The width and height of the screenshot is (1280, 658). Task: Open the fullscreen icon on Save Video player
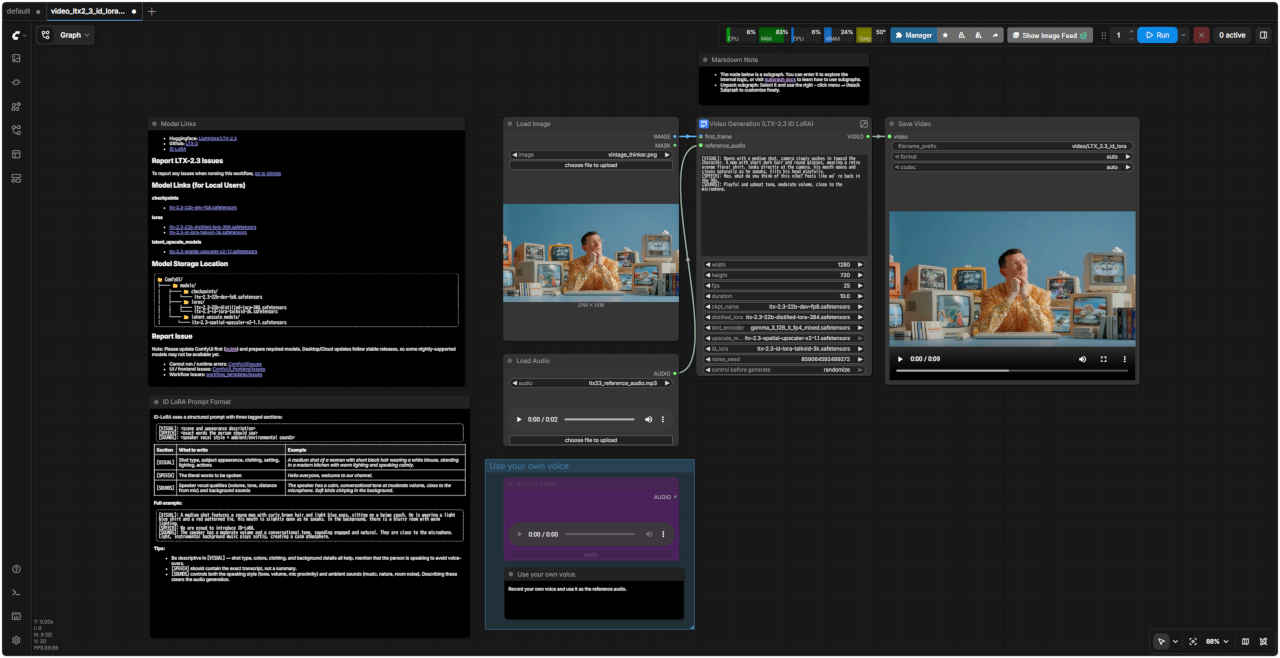point(1104,359)
